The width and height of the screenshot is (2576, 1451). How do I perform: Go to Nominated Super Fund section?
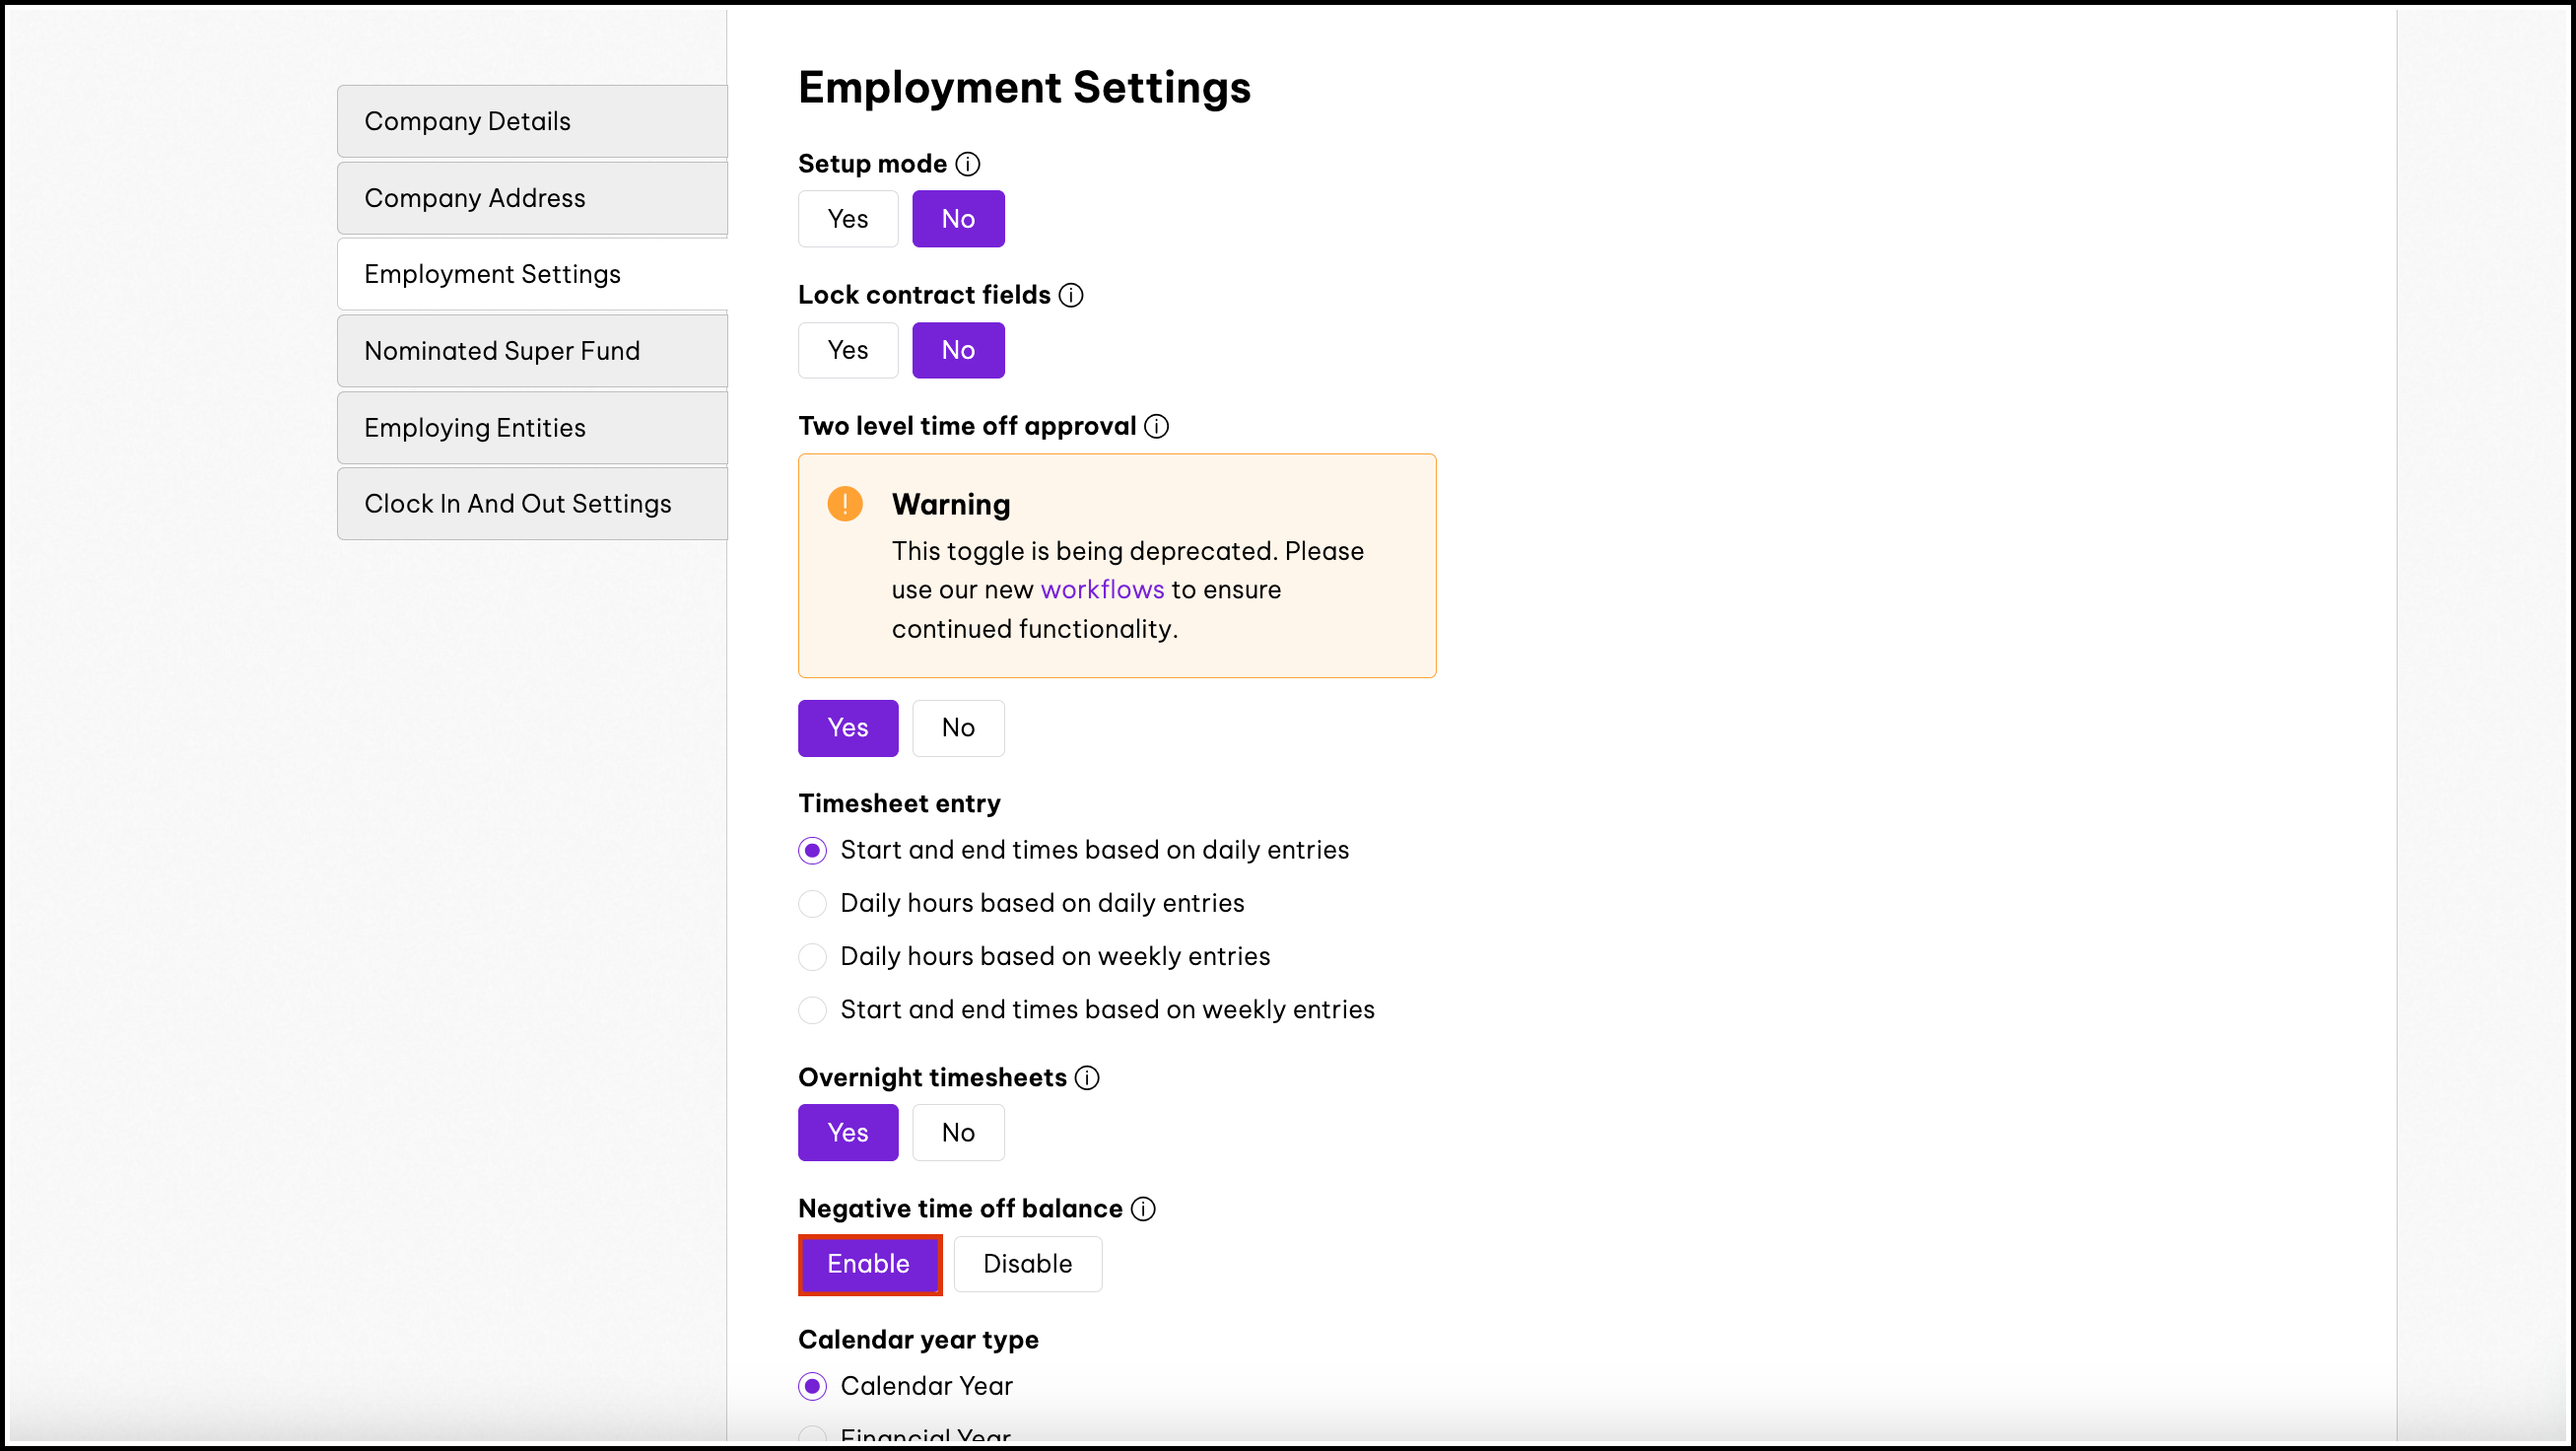pyautogui.click(x=532, y=351)
